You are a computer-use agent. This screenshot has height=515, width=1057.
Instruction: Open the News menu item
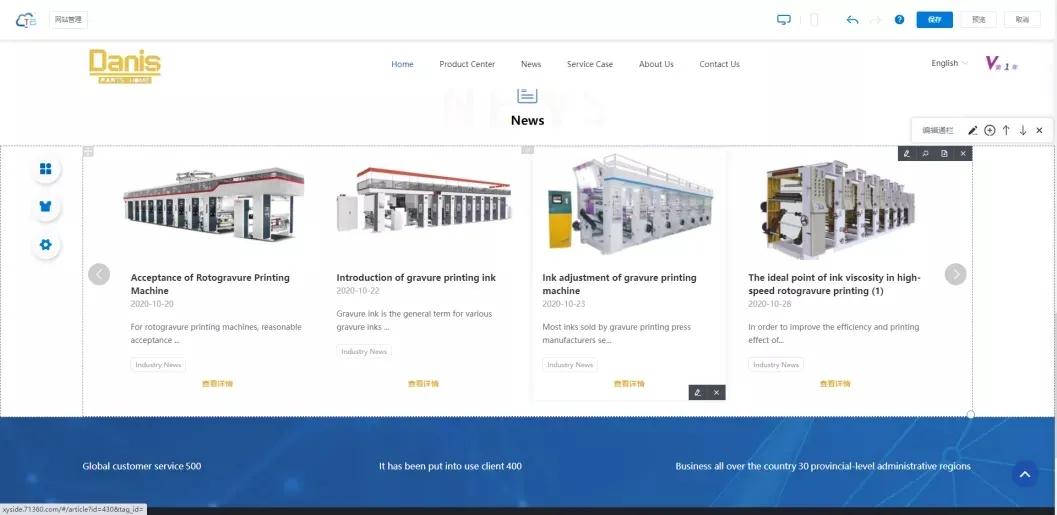pos(531,64)
